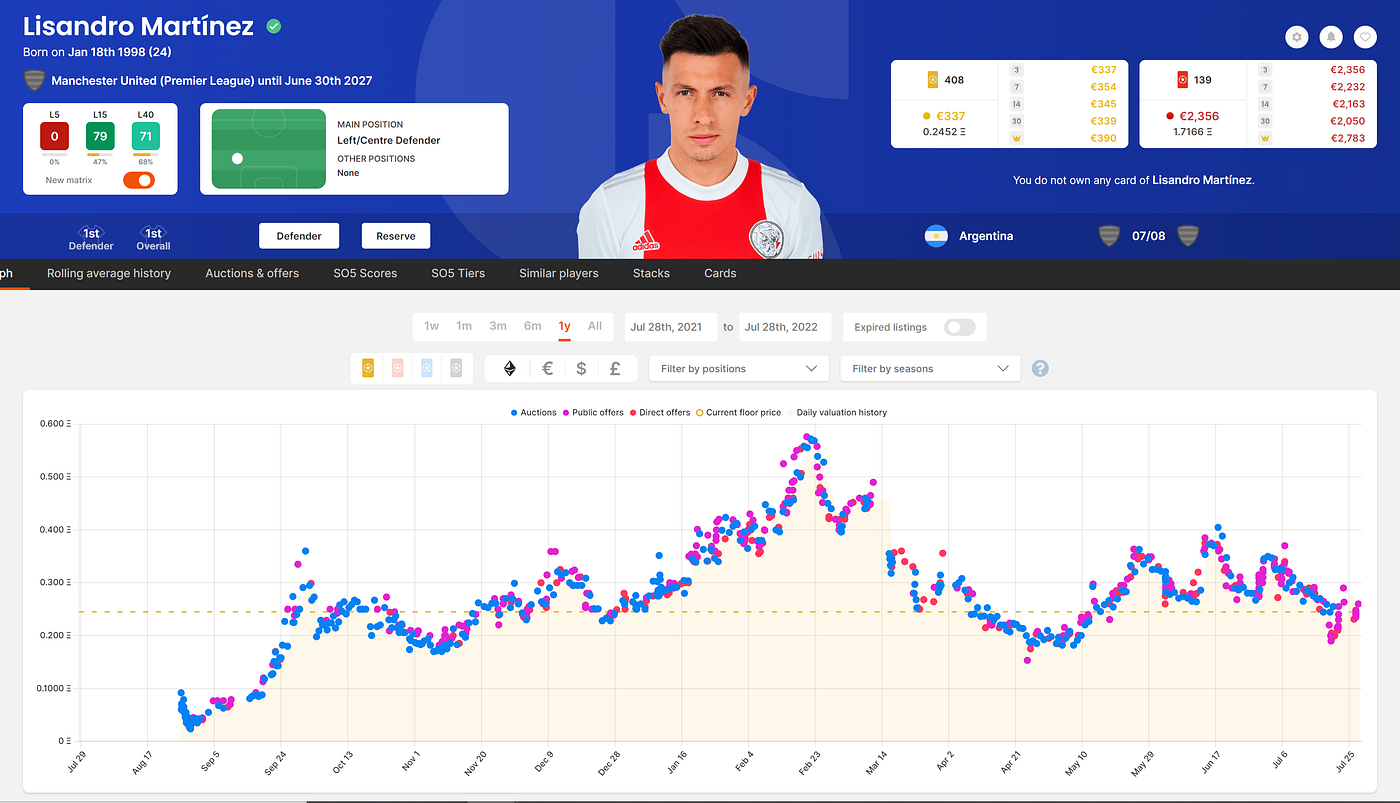
Task: Switch currency to Ethereum
Action: click(x=510, y=368)
